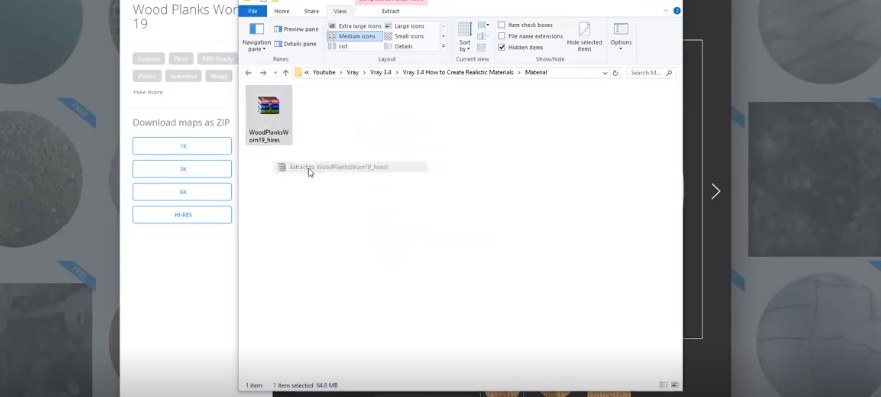Viewport: 881px width, 397px height.
Task: Click Hide selected items icon
Action: (584, 37)
